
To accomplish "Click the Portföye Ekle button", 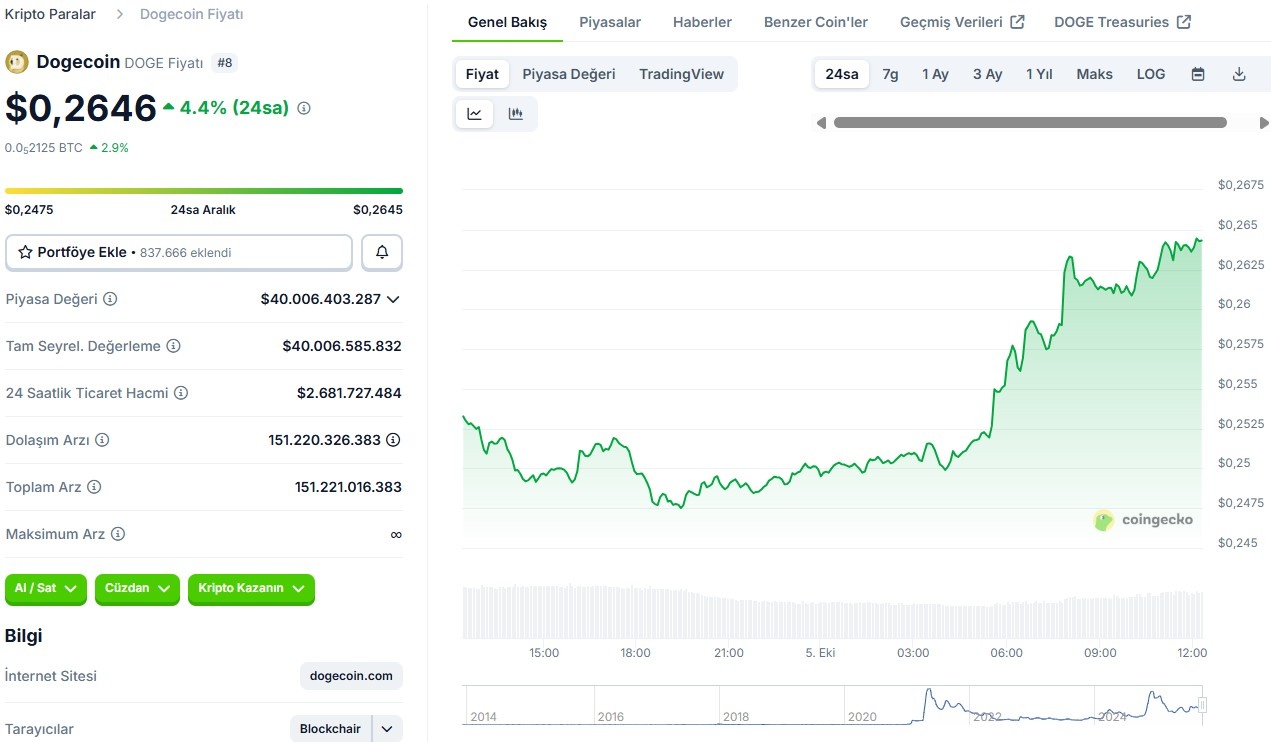I will [x=179, y=253].
